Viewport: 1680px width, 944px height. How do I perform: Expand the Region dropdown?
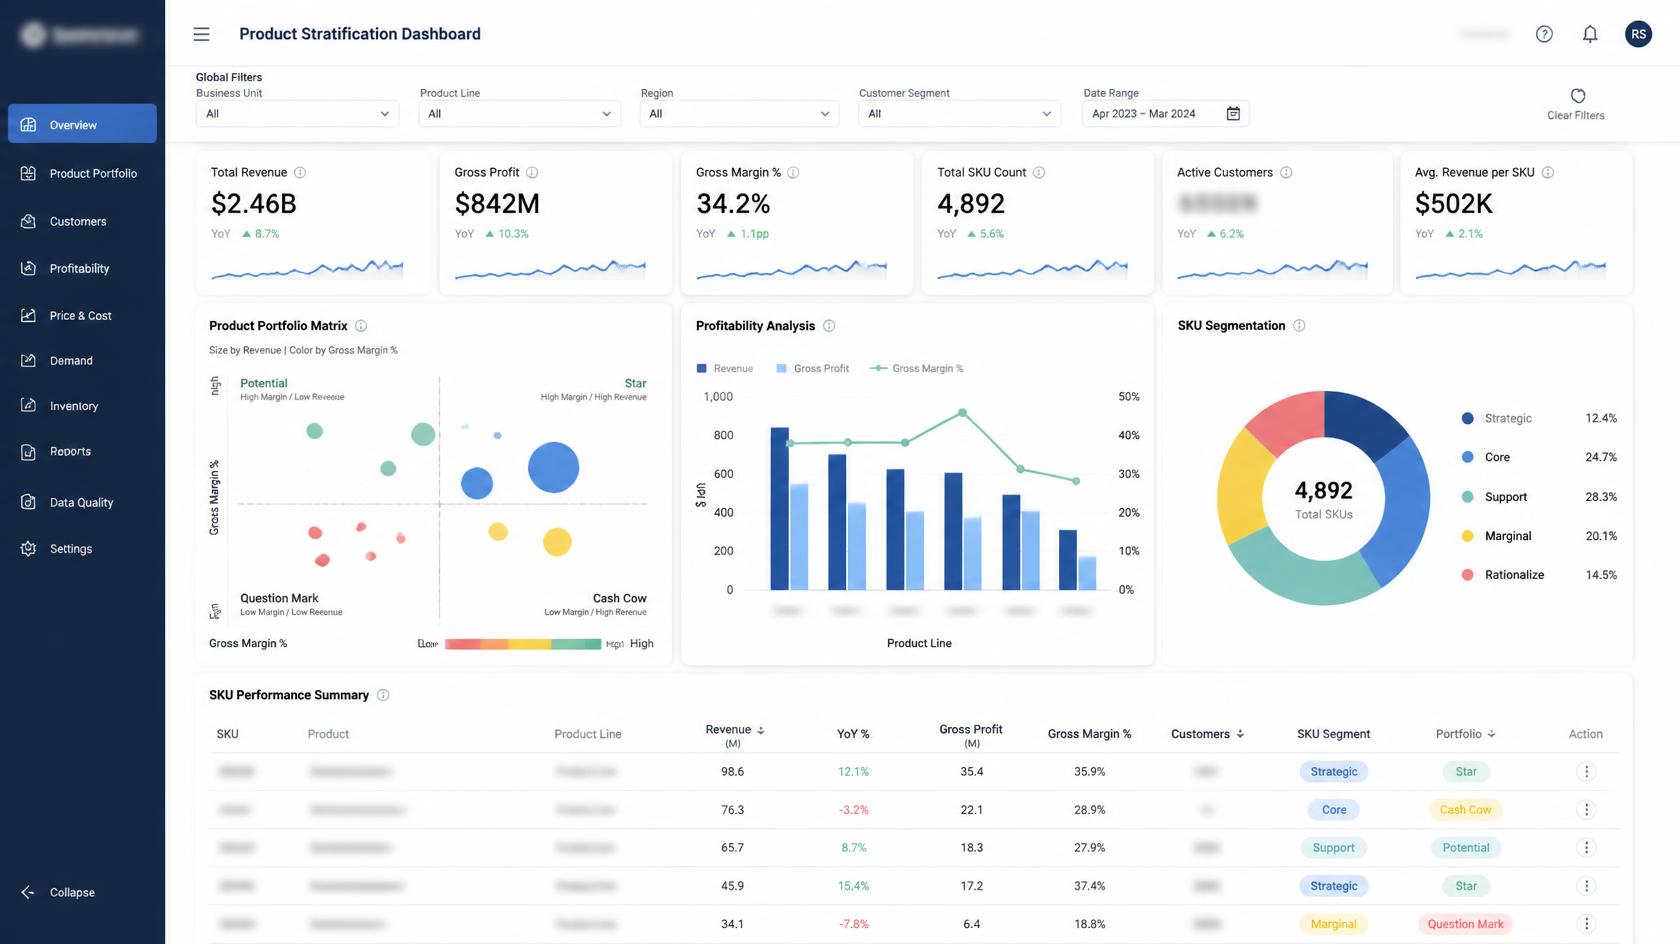[739, 114]
